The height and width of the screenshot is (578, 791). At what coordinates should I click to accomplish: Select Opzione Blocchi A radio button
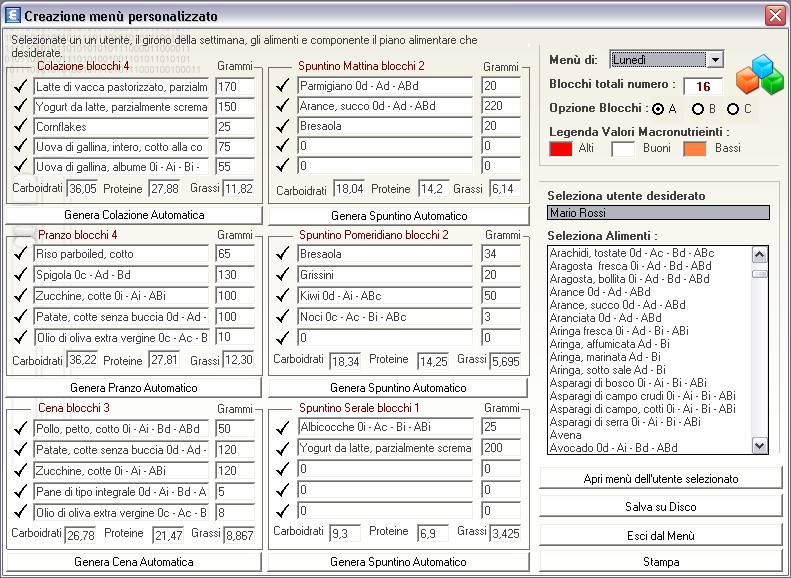tap(658, 109)
